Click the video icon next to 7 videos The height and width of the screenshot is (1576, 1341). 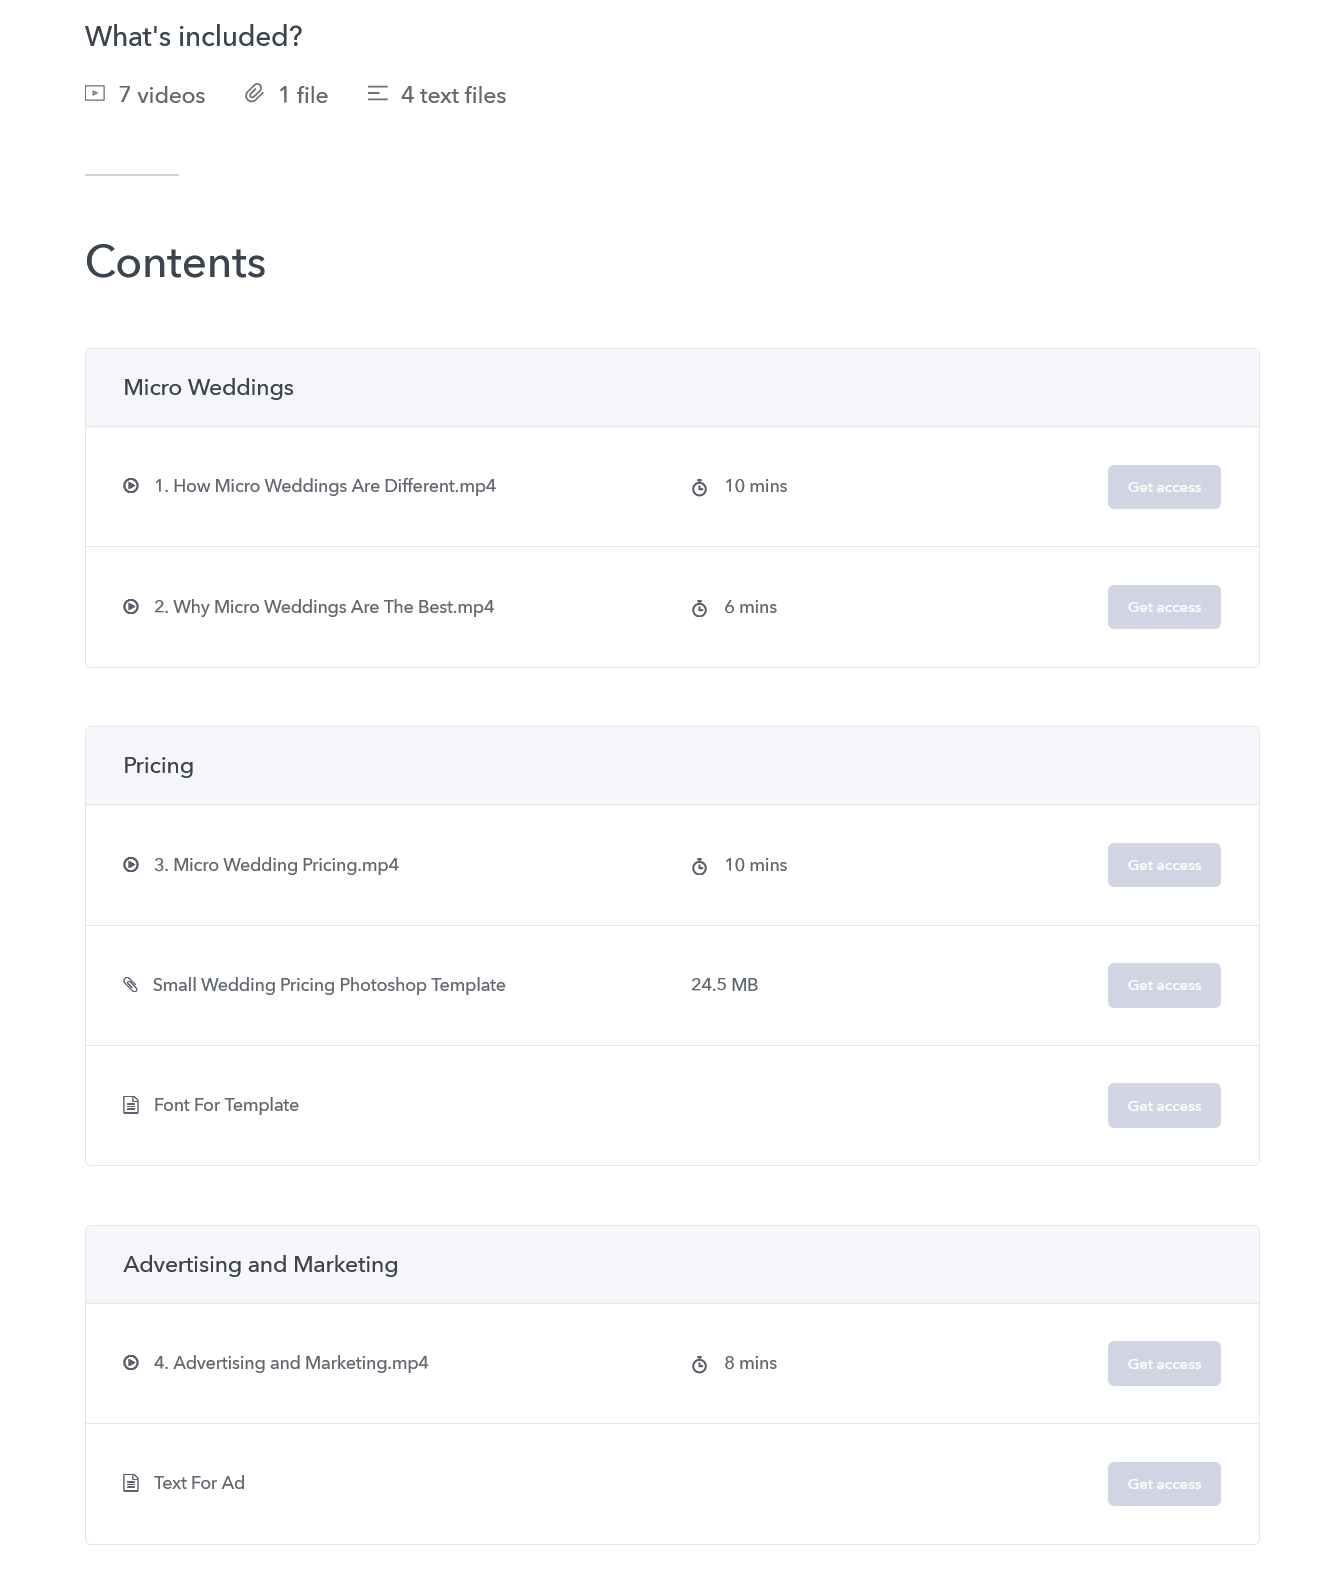coord(95,94)
